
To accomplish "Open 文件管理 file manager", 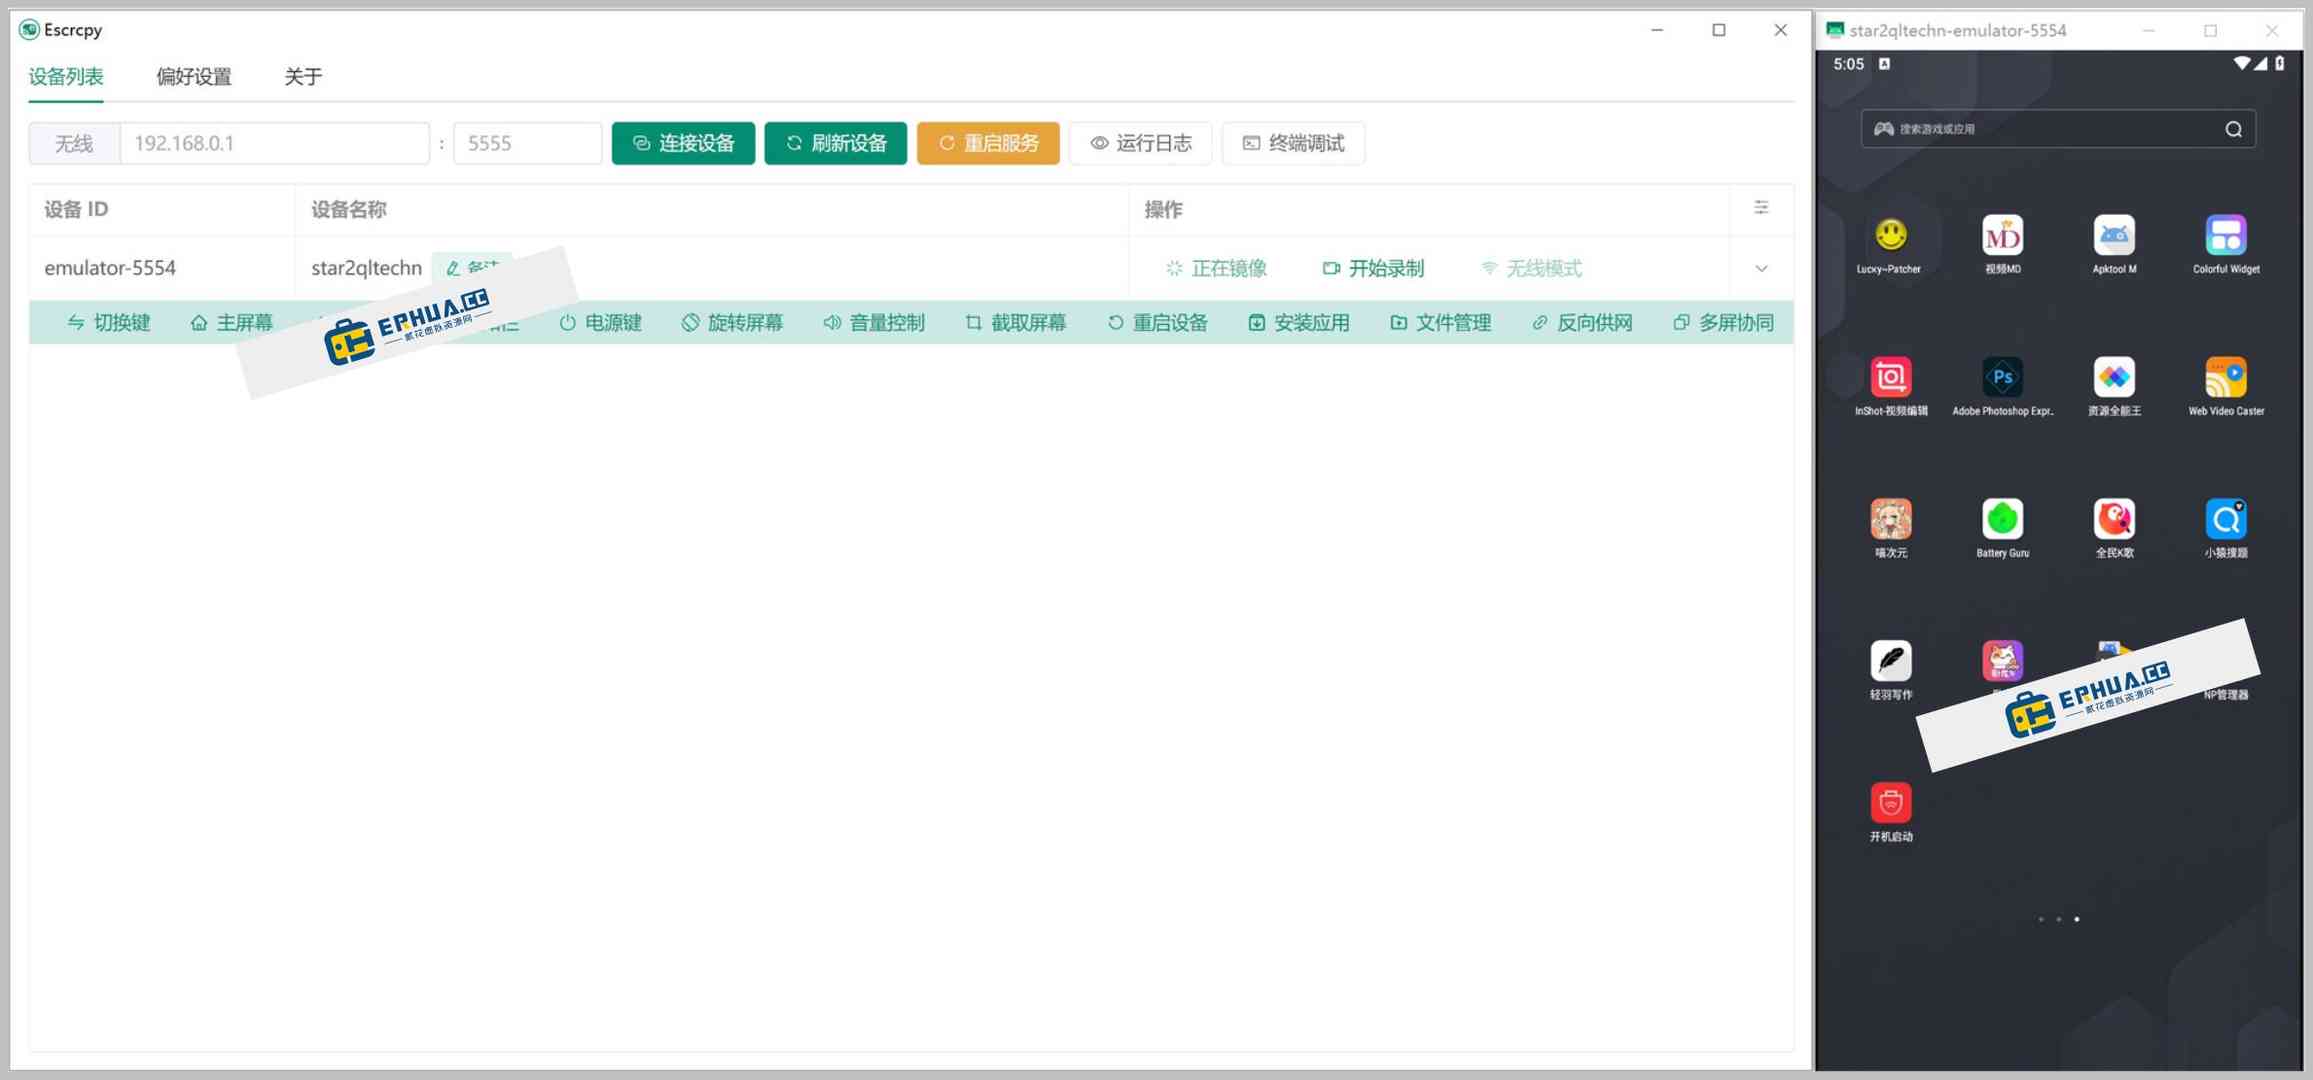I will (1440, 322).
